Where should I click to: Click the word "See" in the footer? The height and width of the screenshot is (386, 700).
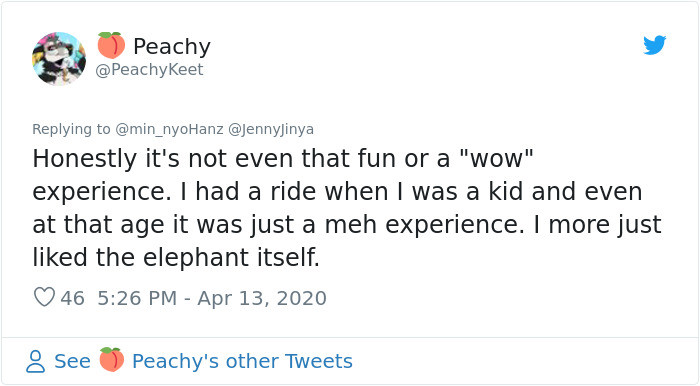(72, 361)
